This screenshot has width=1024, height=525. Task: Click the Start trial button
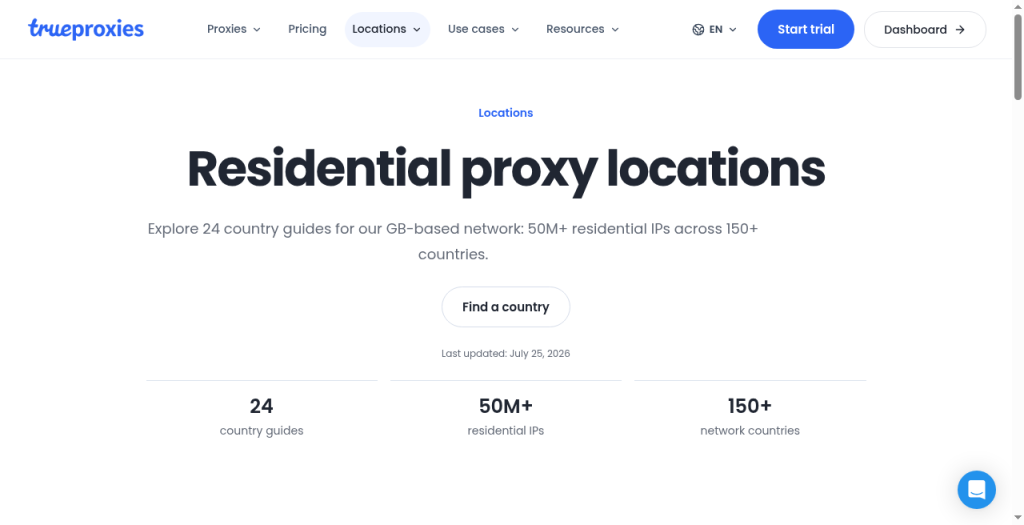(806, 29)
